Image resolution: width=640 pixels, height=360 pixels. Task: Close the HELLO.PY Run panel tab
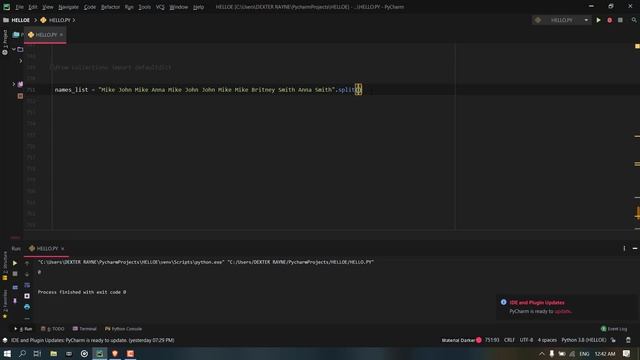62,249
